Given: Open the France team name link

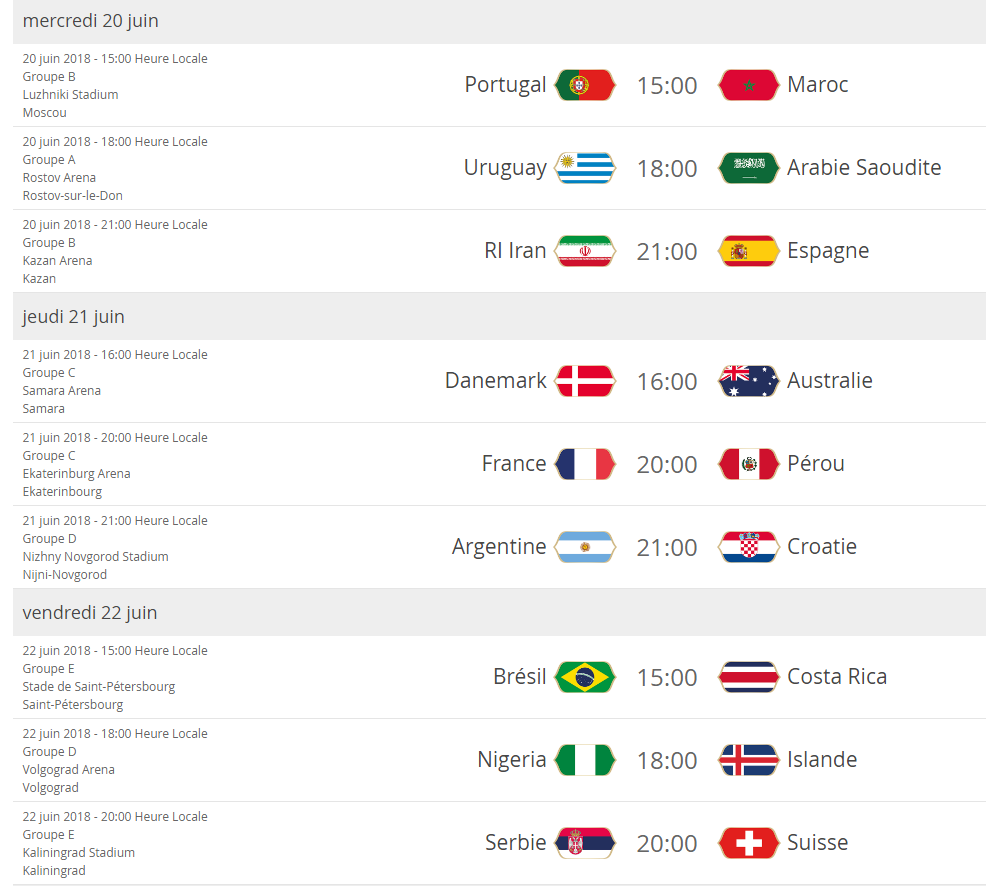Looking at the screenshot, I should click(x=514, y=463).
